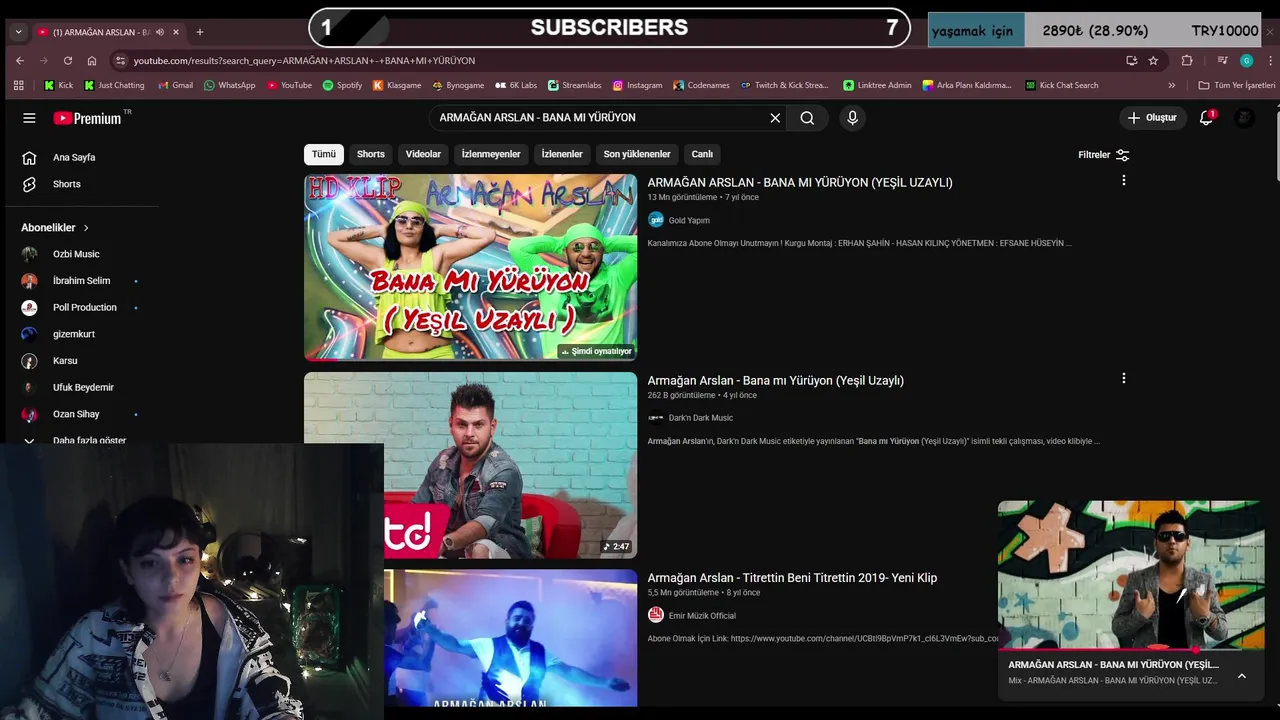Click the miniplayer video preview
Viewport: 1280px width, 720px height.
click(x=1131, y=575)
